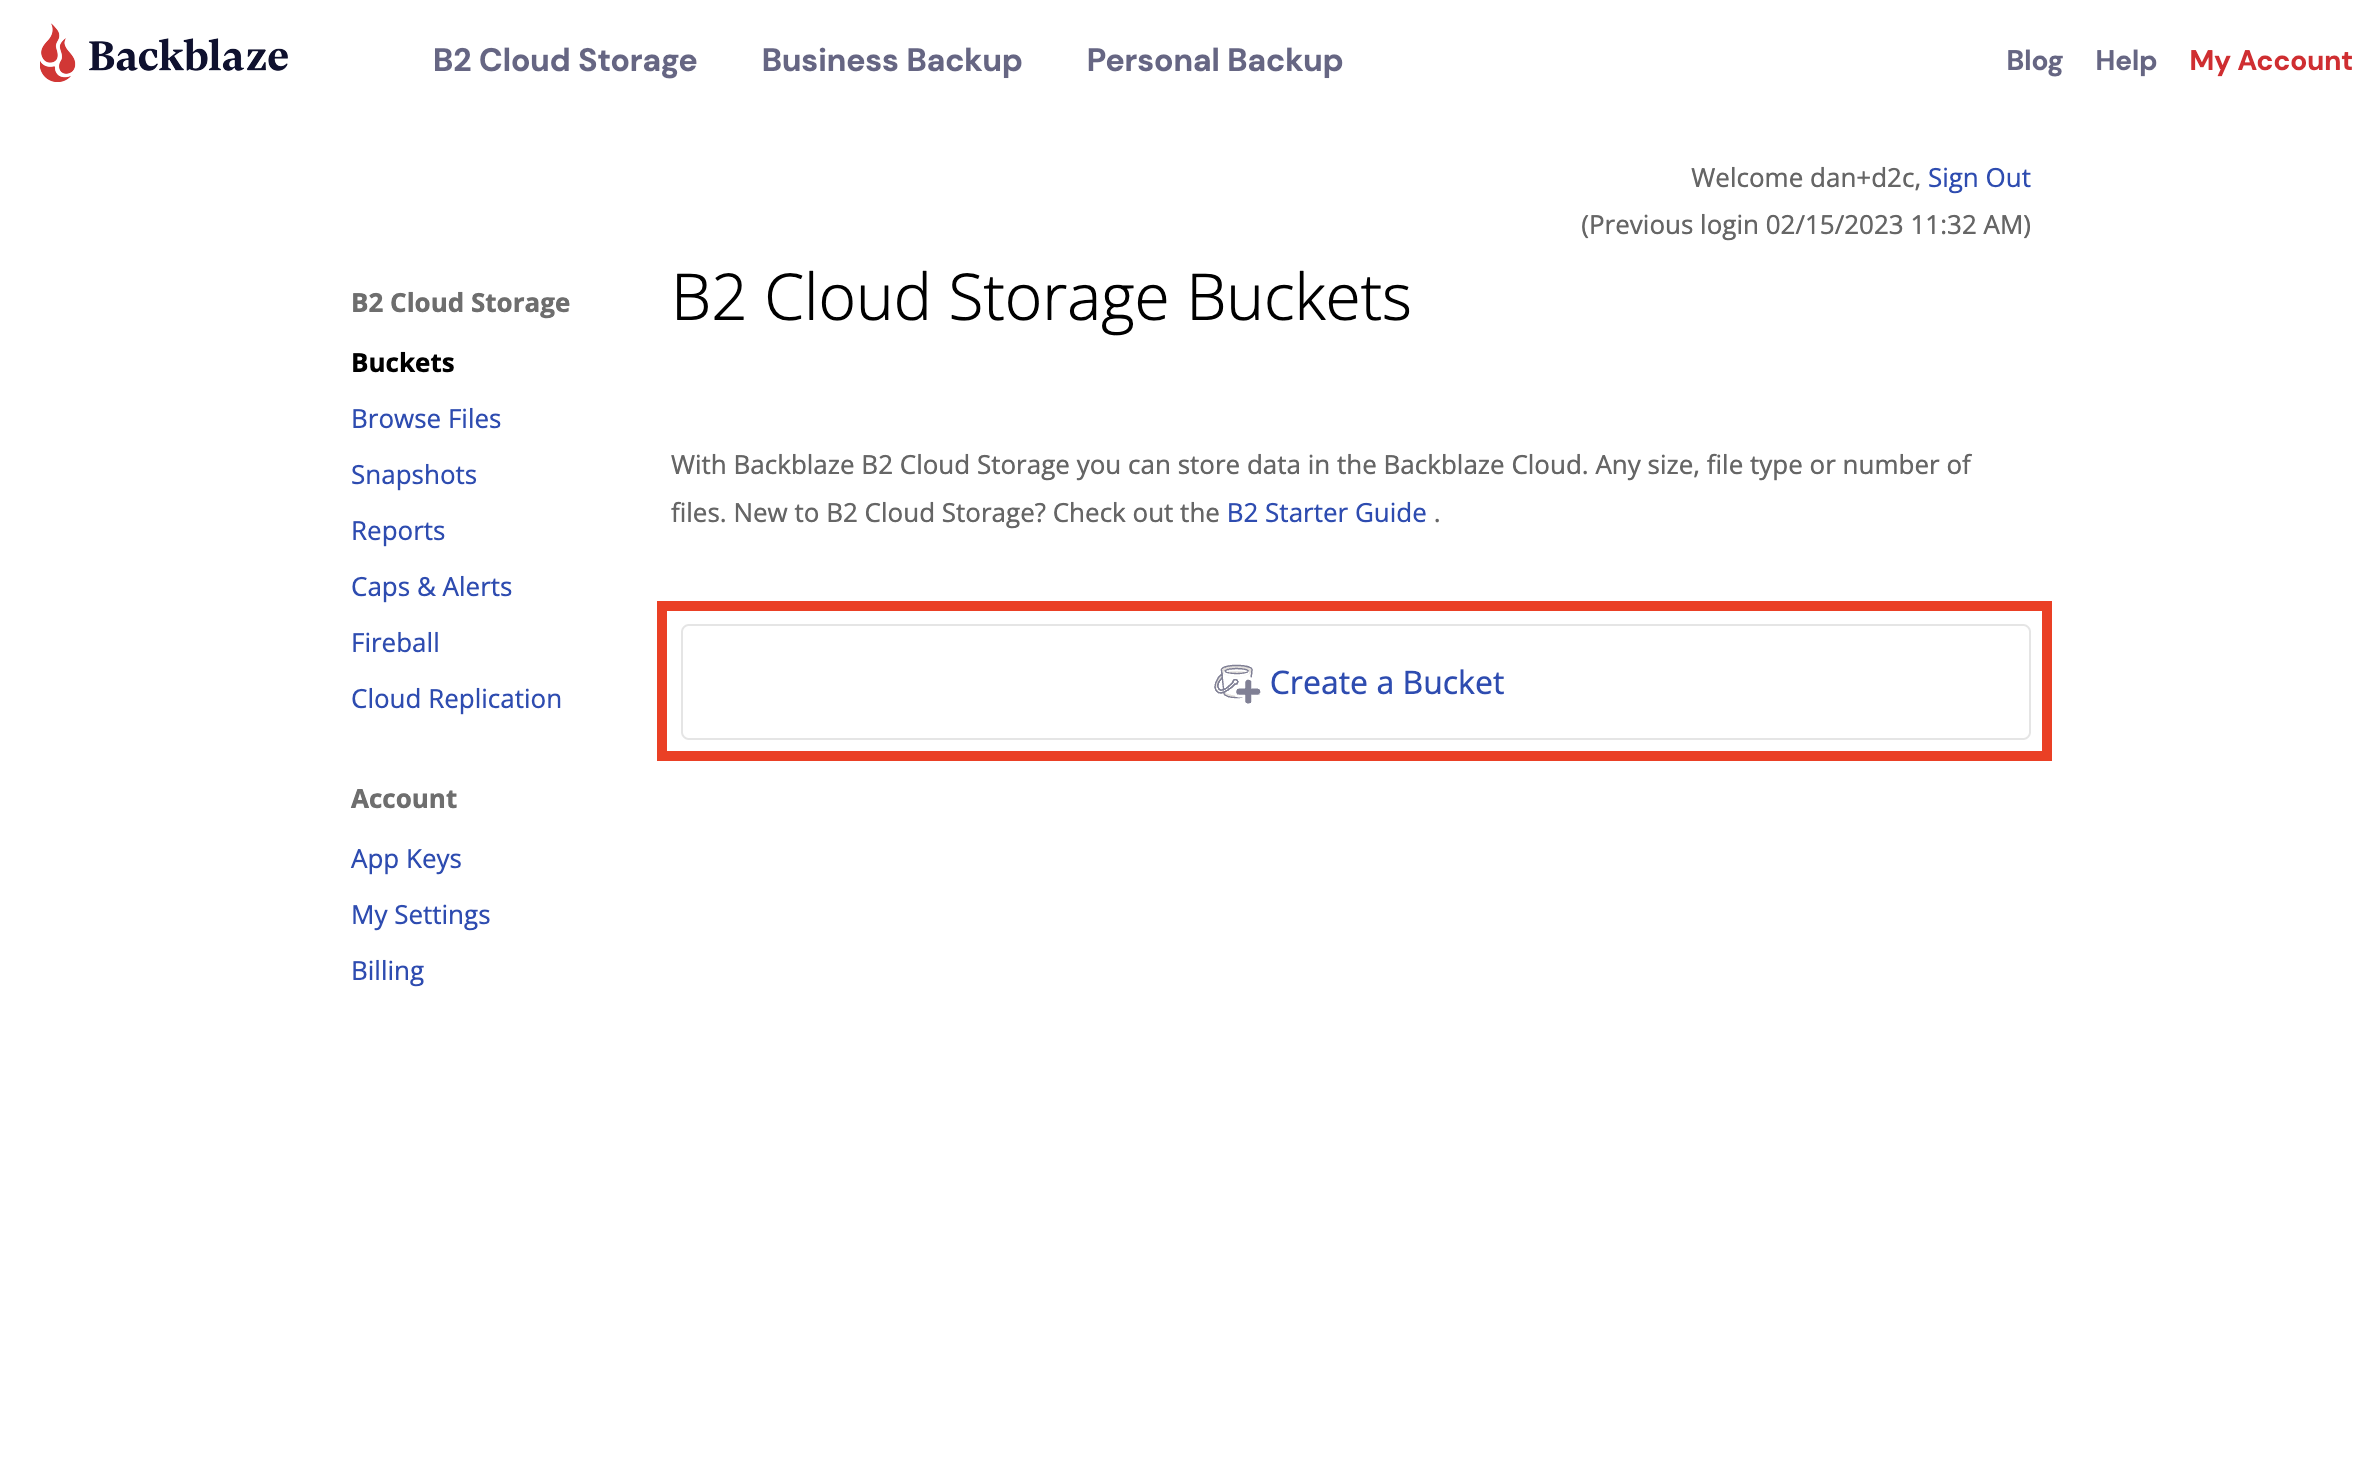Click the bucket plus icon
The image size is (2380, 1474).
coord(1237,684)
